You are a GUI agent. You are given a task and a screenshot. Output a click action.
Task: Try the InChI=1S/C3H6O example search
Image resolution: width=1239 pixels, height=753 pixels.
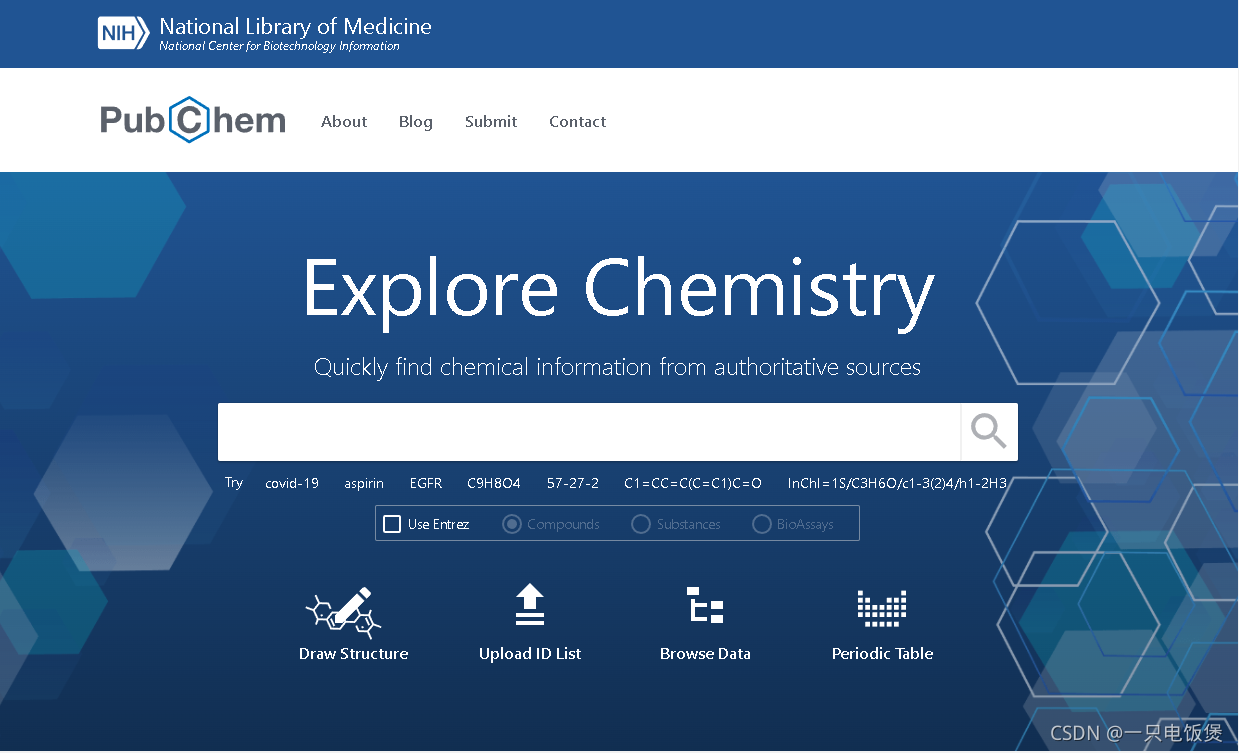(x=897, y=483)
